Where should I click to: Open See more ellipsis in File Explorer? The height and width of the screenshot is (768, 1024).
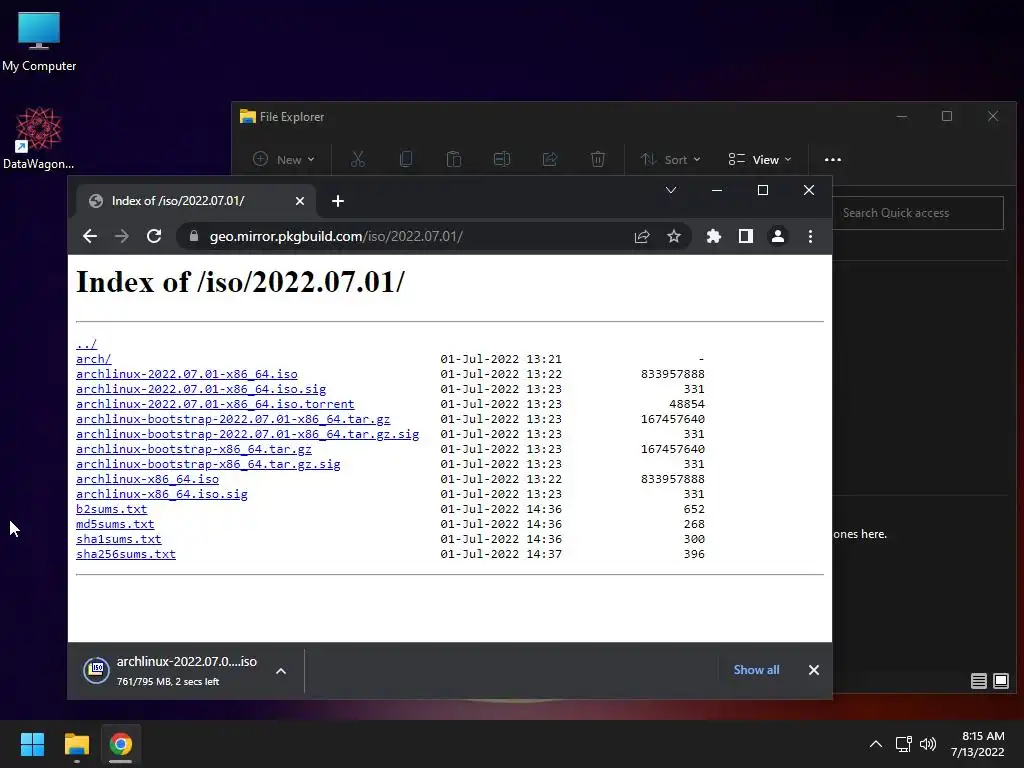pyautogui.click(x=833, y=159)
